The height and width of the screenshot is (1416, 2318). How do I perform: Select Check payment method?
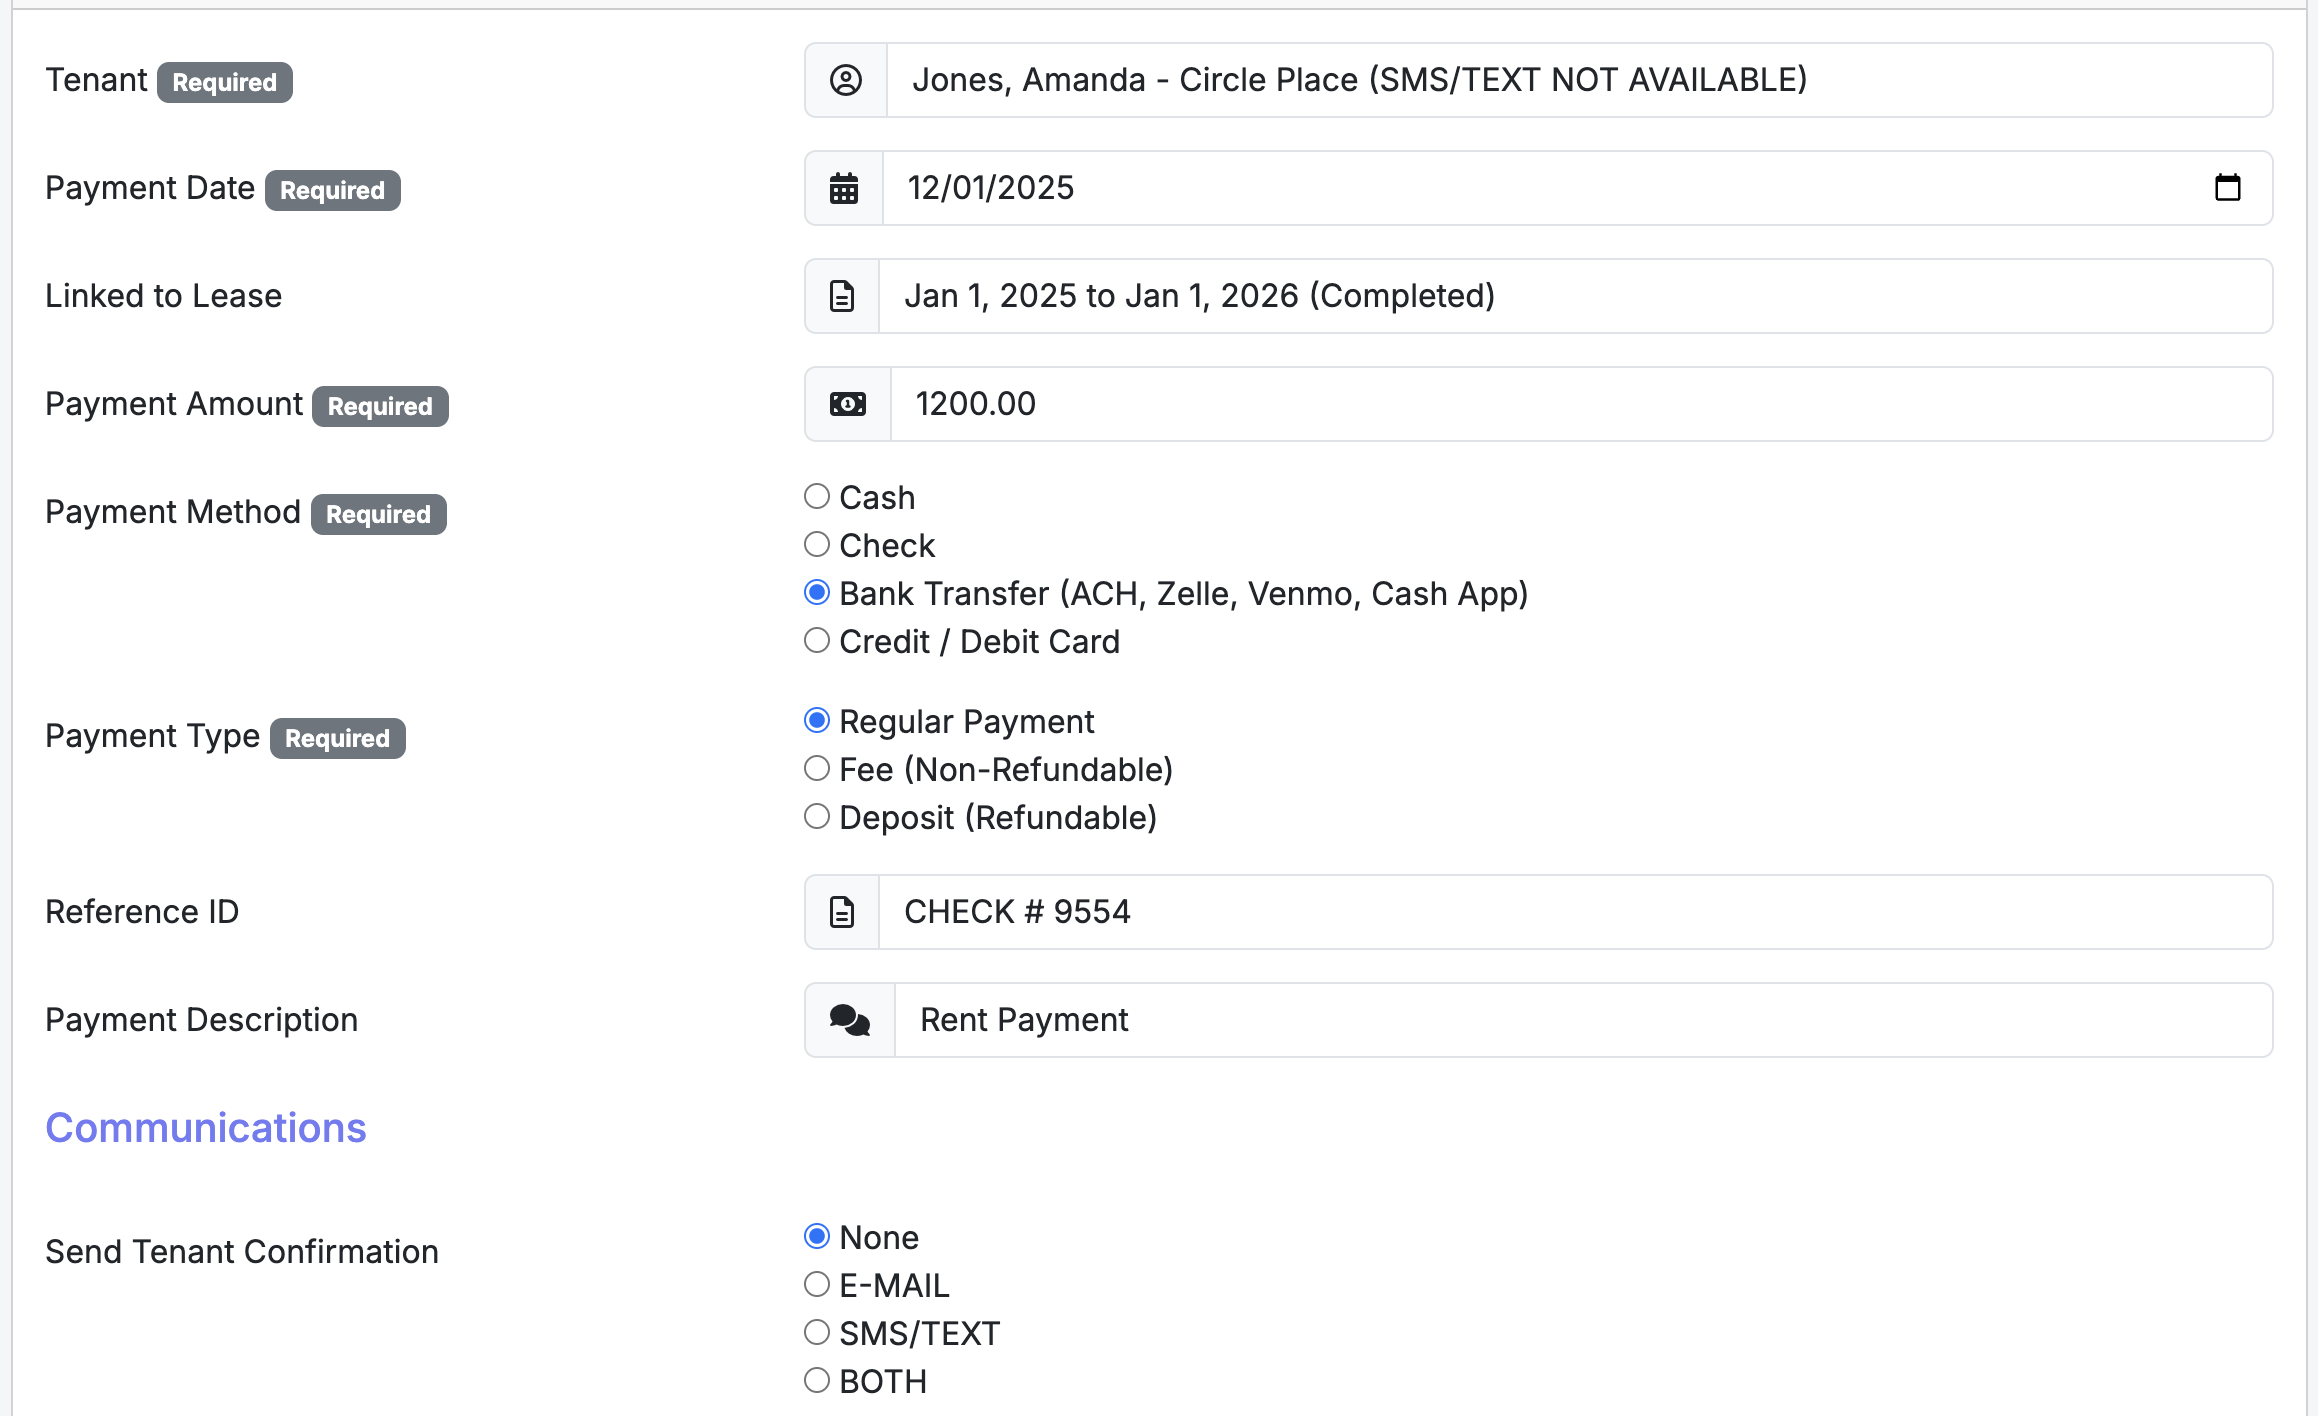[817, 545]
